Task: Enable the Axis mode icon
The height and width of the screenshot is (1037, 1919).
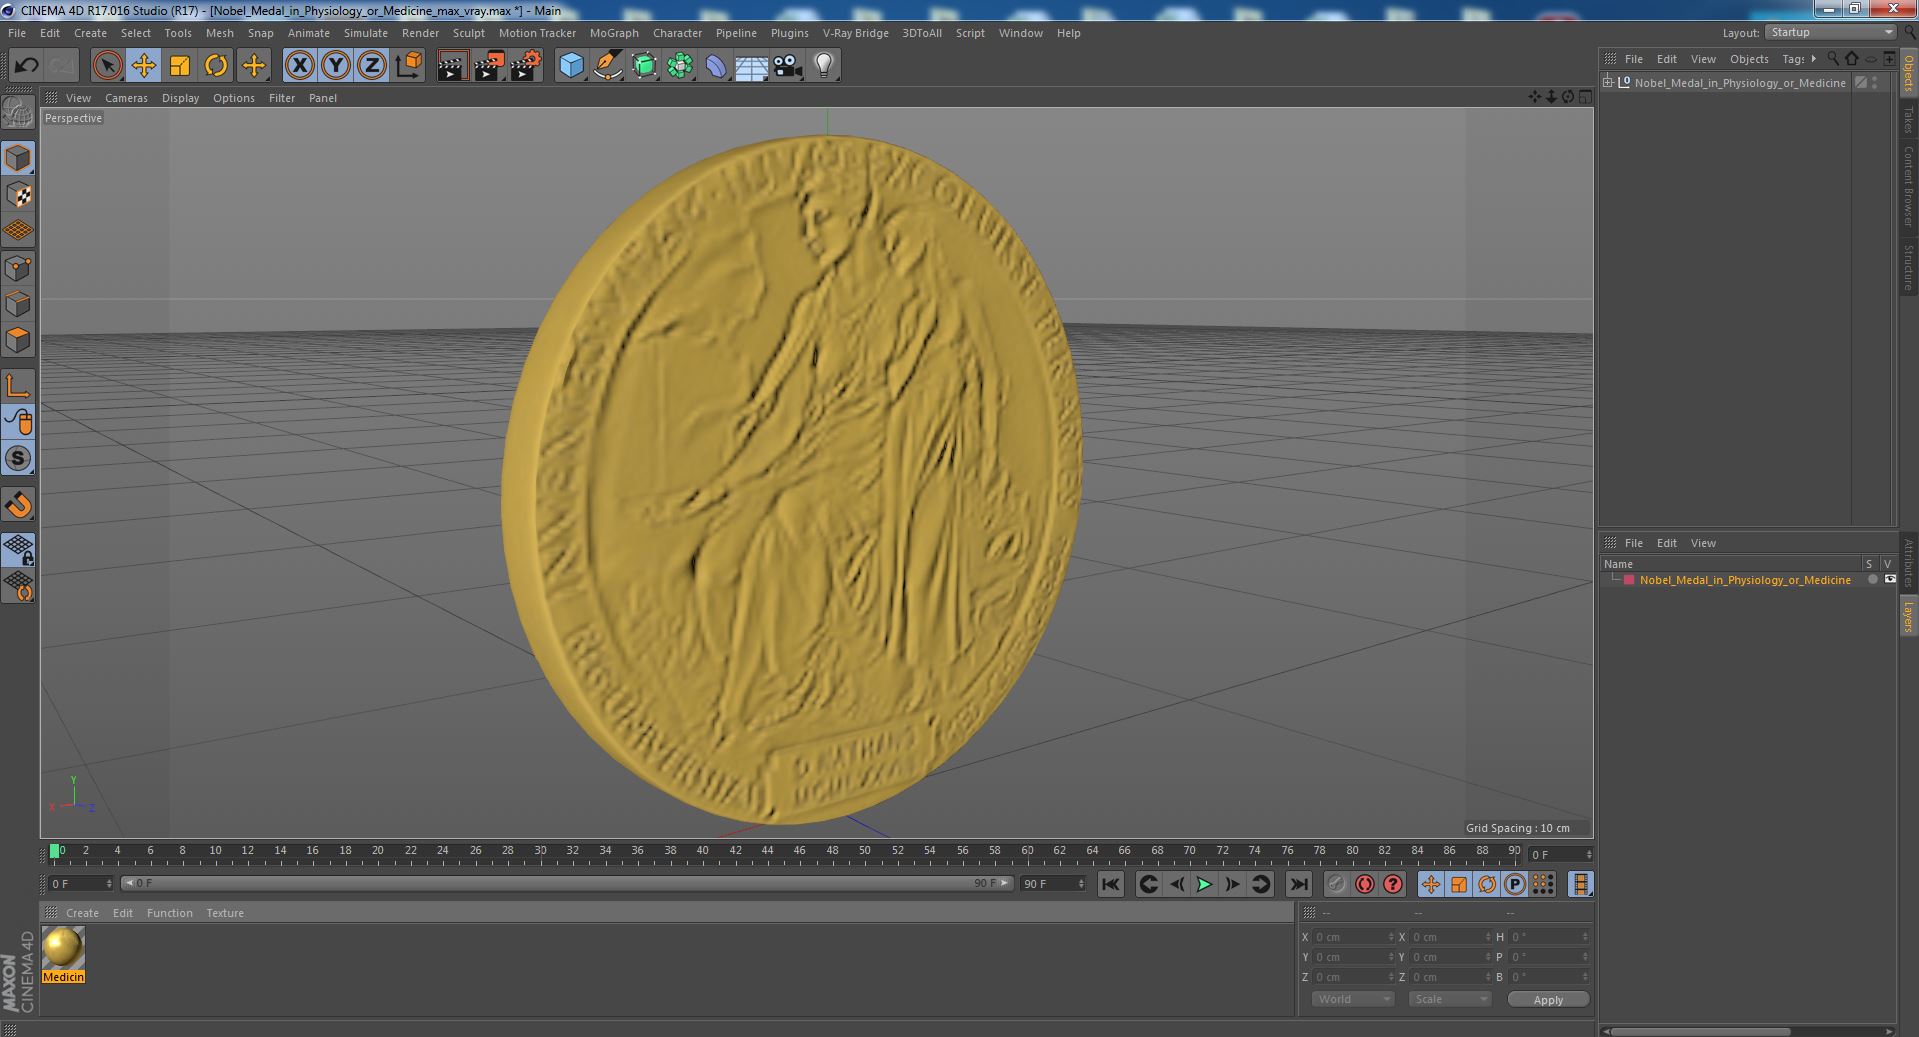Action: tap(18, 386)
